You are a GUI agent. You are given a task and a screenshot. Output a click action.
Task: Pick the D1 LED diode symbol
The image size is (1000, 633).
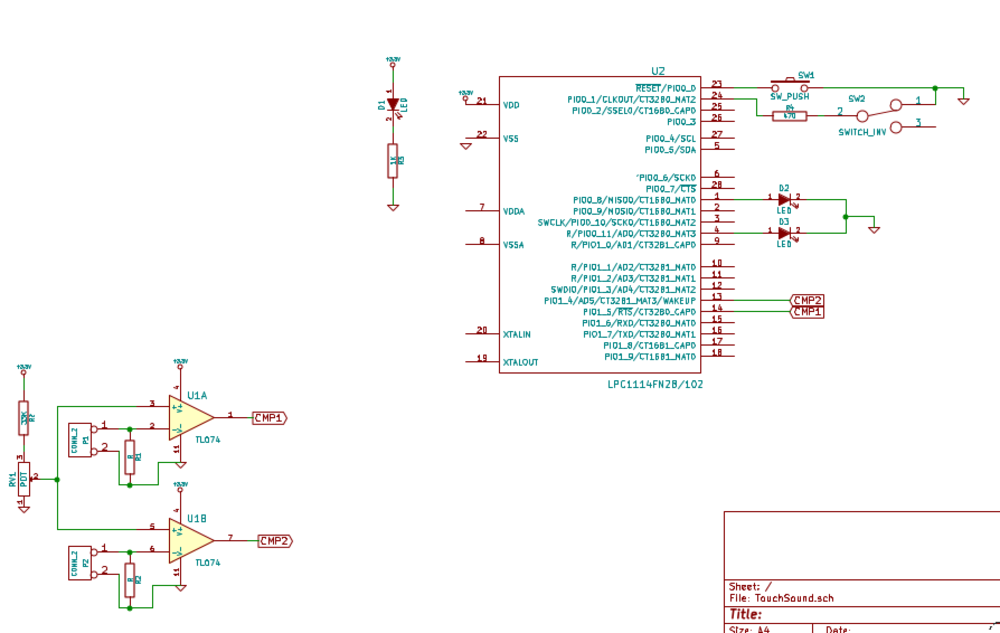coord(393,105)
